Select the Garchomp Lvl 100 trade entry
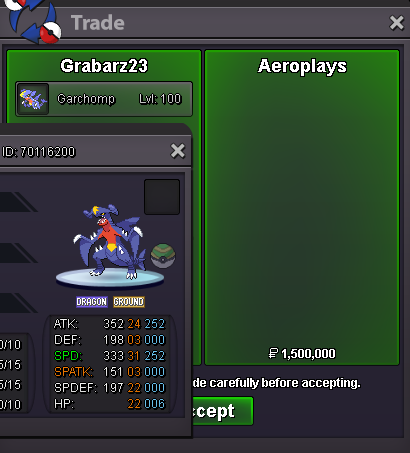The height and width of the screenshot is (453, 410). tap(104, 99)
